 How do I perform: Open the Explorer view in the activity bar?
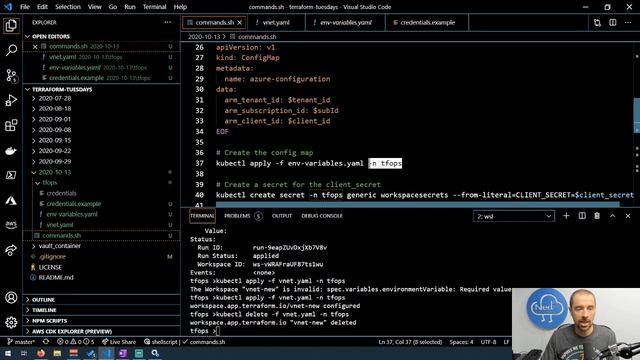[11, 26]
